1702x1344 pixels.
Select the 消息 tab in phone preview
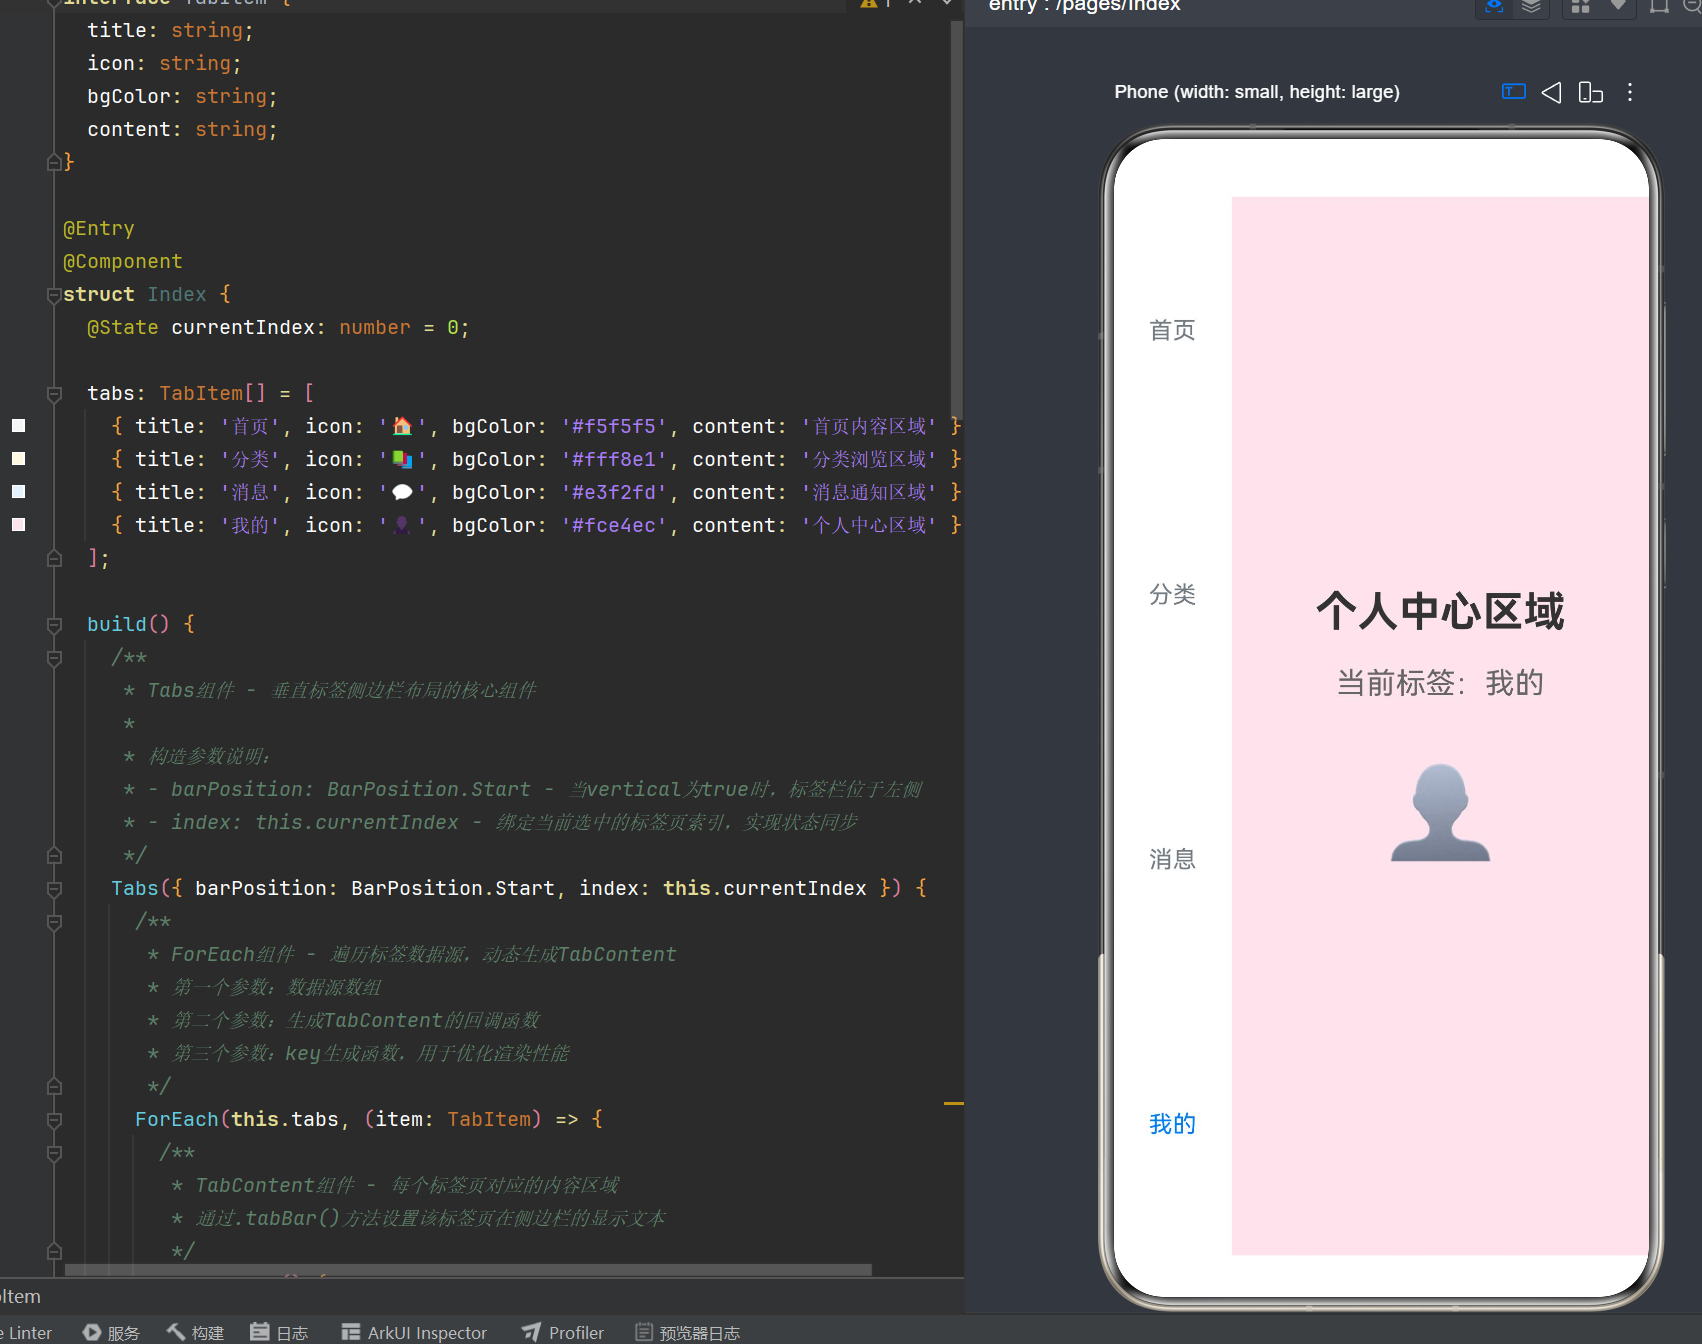tap(1172, 859)
